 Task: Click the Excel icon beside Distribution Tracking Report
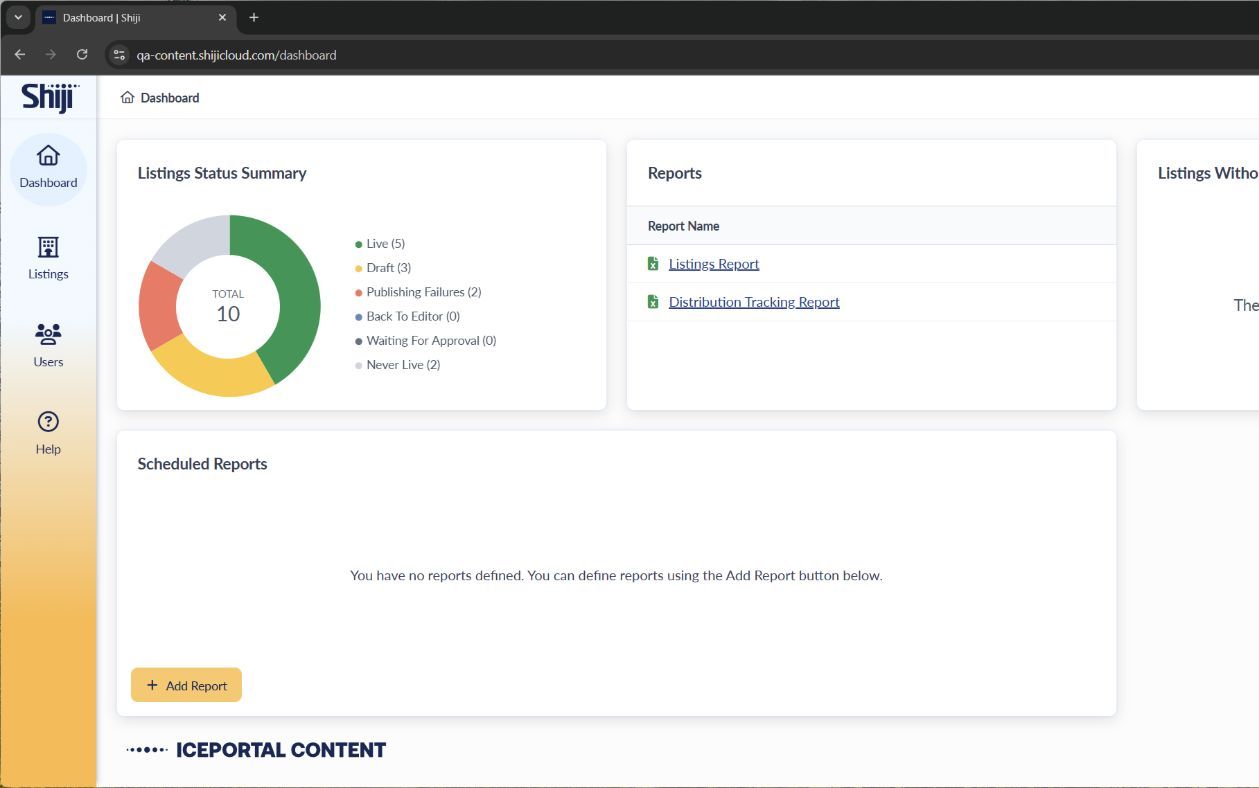[x=653, y=302]
